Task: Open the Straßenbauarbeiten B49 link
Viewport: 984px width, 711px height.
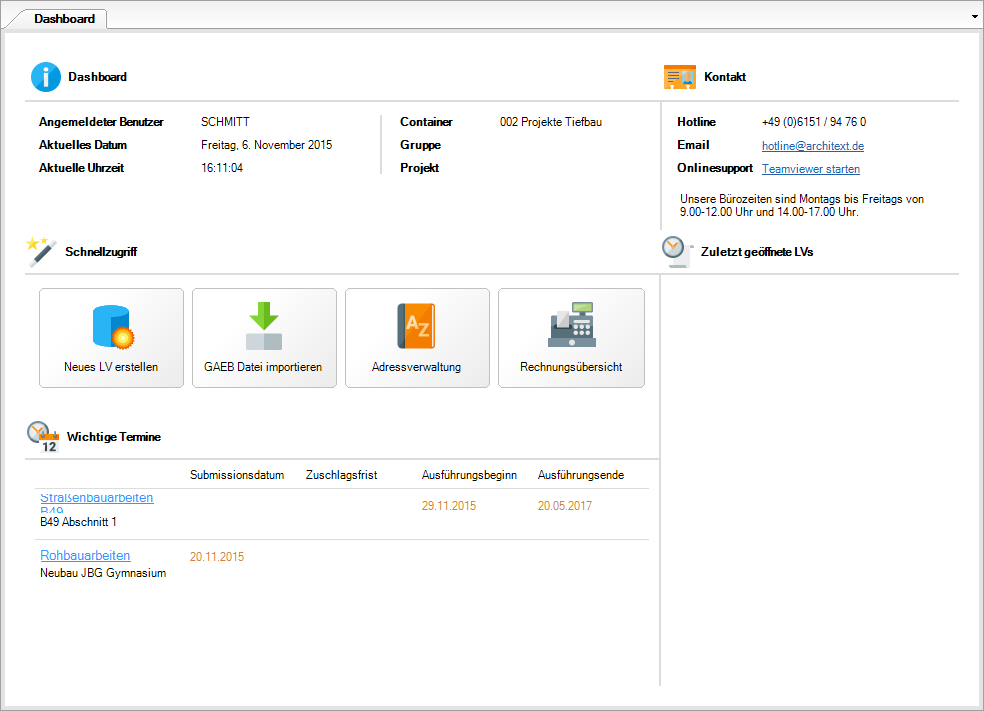Action: pyautogui.click(x=97, y=501)
